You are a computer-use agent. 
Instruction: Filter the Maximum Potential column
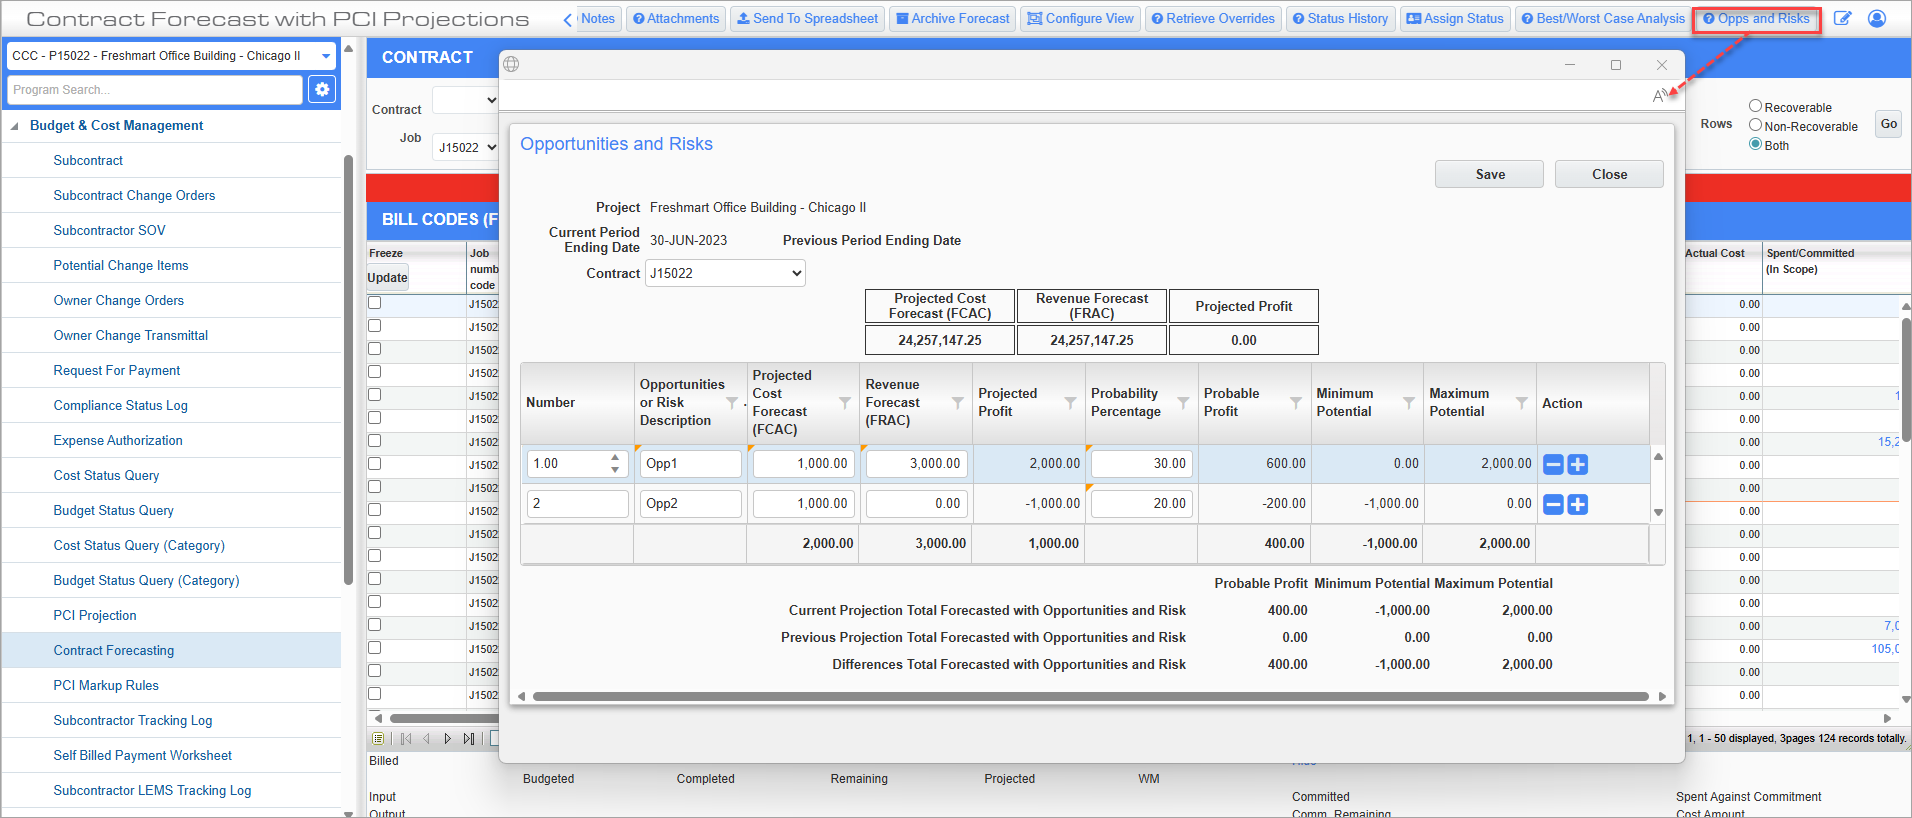1522,403
